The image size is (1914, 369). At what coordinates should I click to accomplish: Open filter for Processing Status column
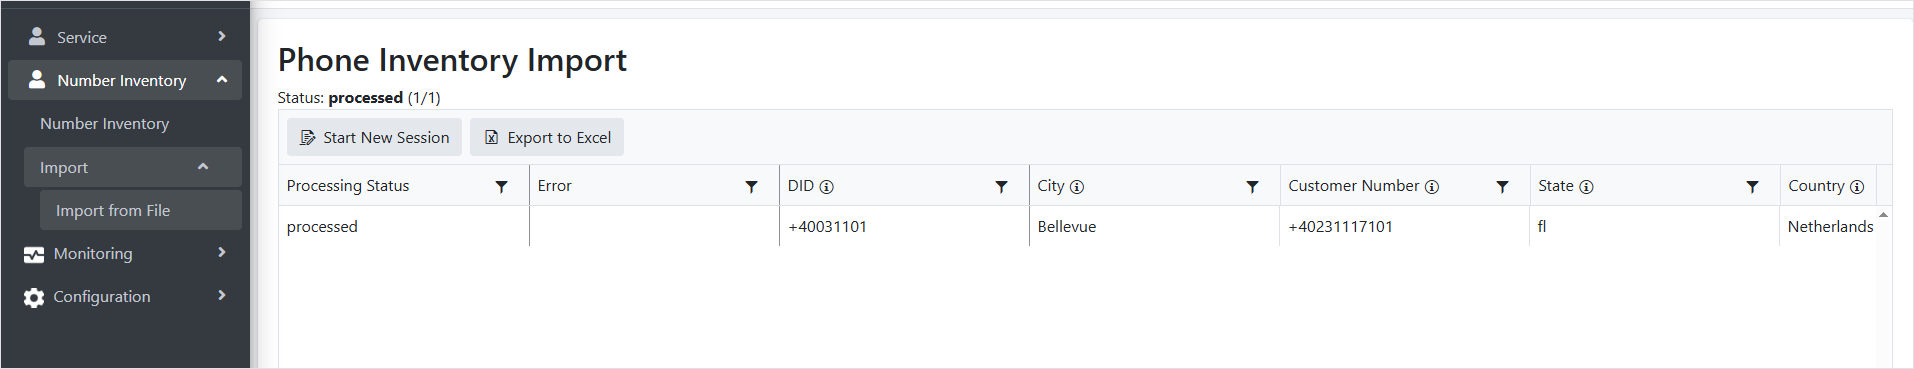[502, 187]
